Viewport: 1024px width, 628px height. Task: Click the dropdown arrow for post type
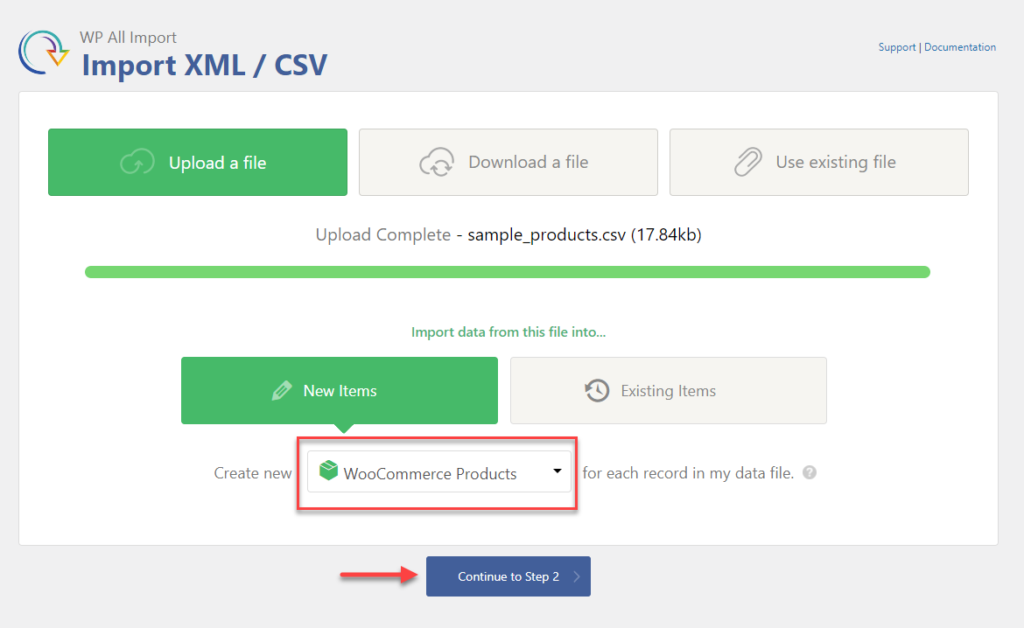click(x=557, y=472)
